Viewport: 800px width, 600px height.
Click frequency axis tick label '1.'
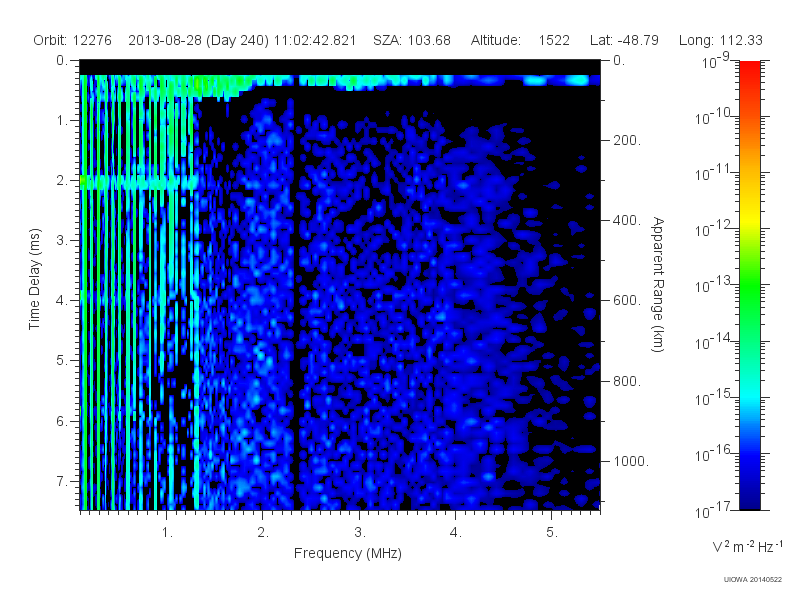pos(167,533)
